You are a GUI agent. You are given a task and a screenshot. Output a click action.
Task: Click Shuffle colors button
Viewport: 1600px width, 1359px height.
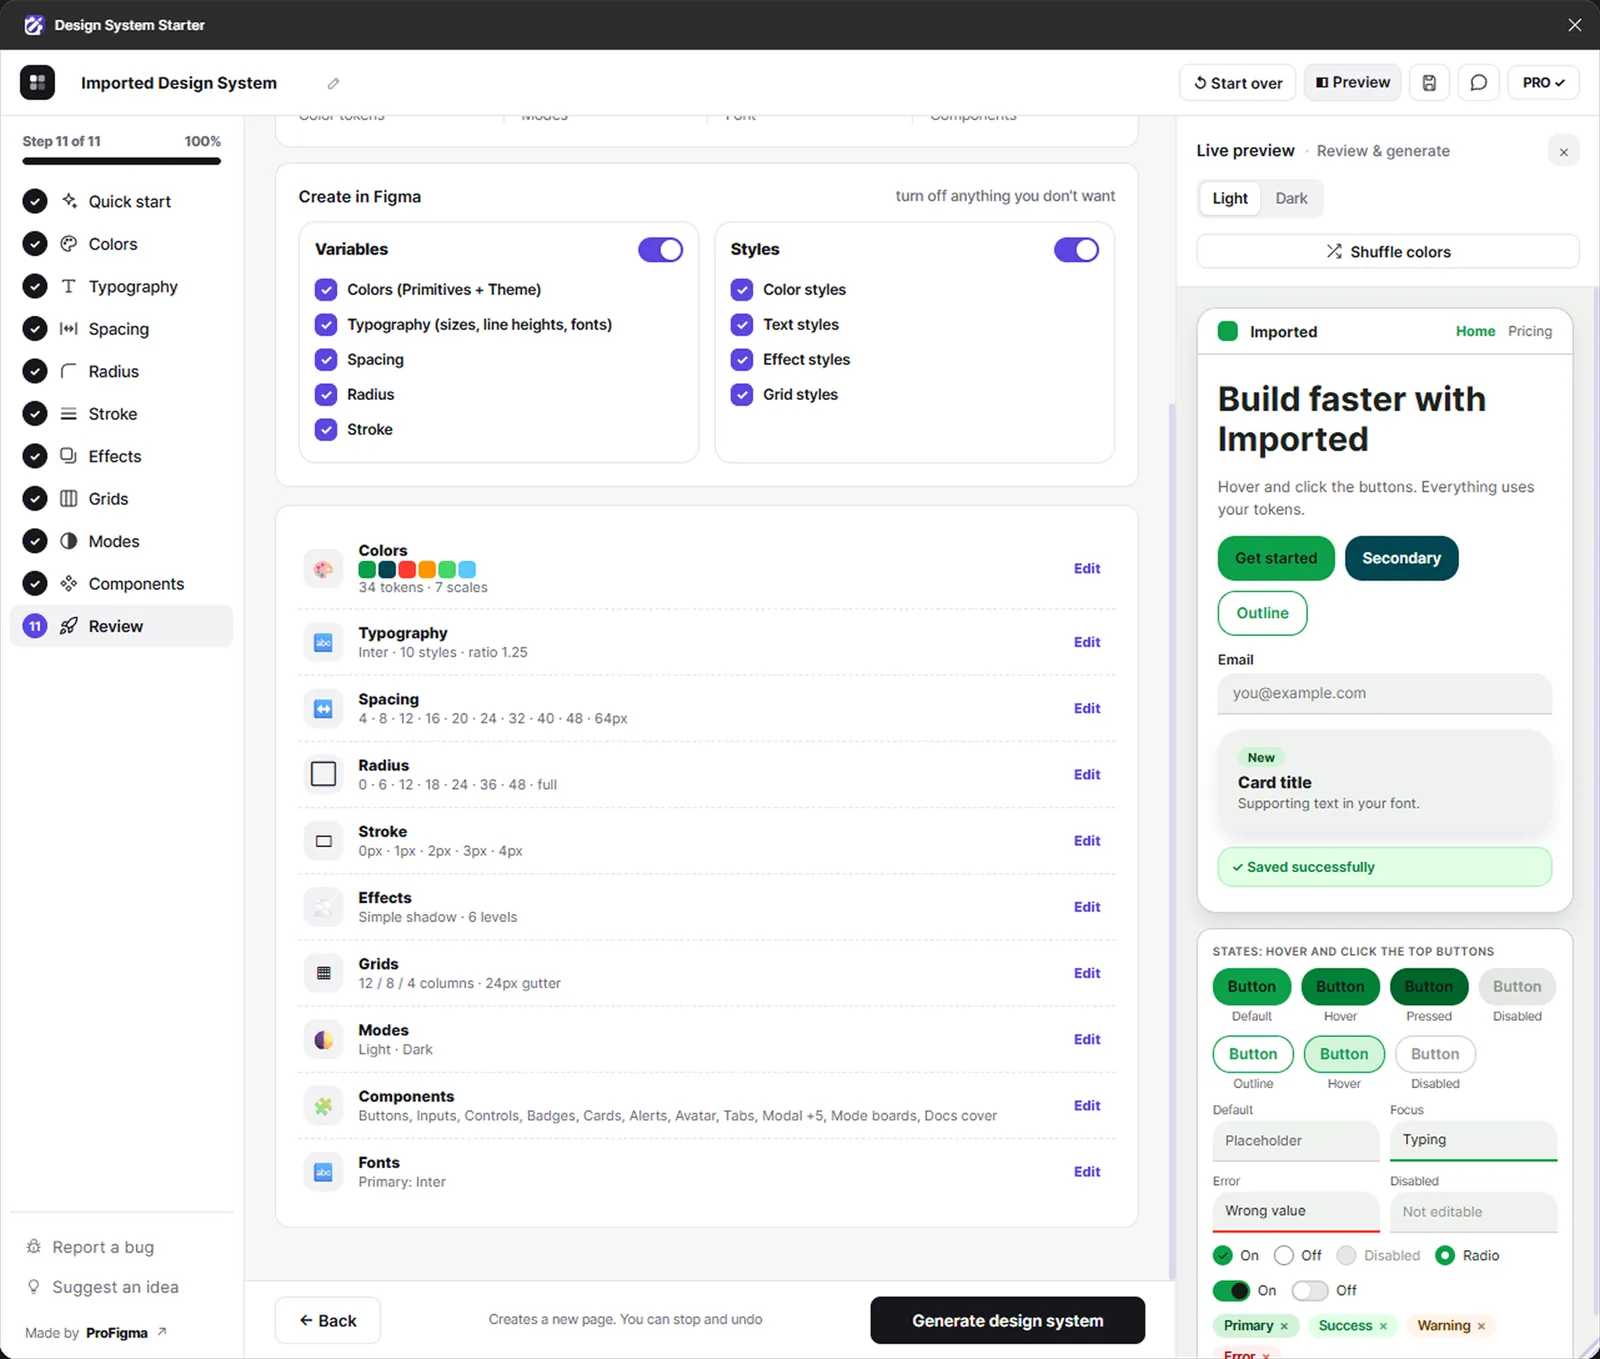tap(1388, 252)
